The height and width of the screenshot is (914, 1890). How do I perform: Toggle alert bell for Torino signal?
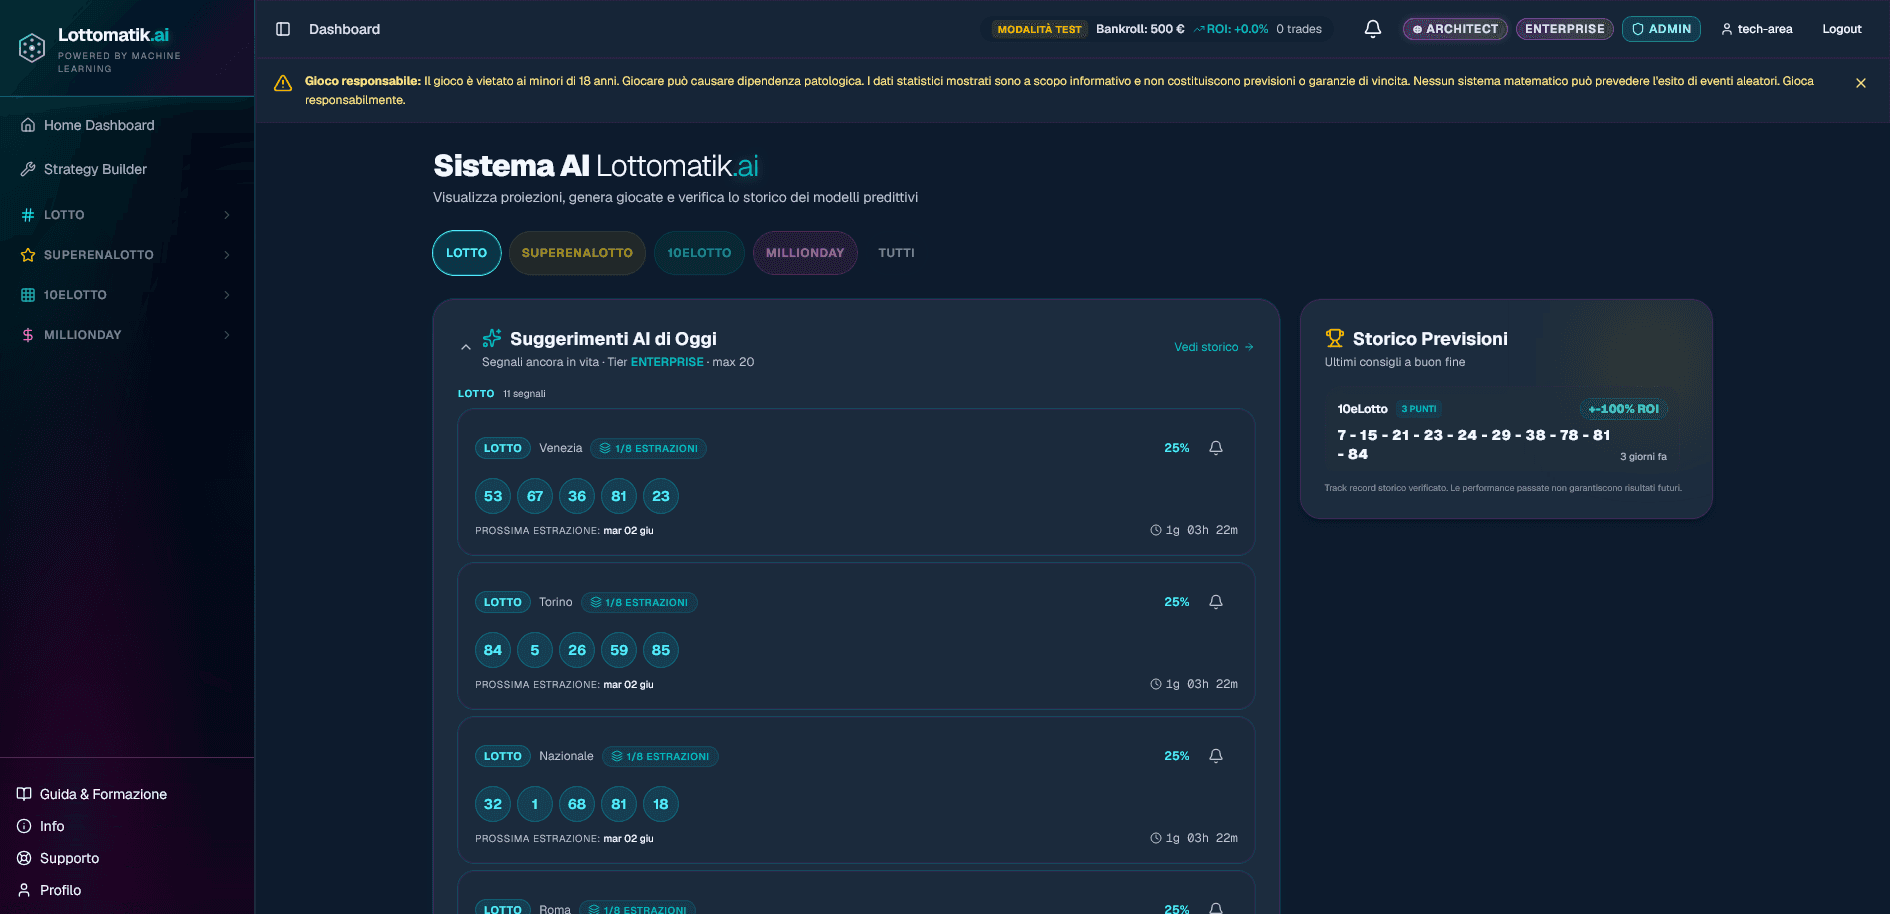tap(1216, 602)
